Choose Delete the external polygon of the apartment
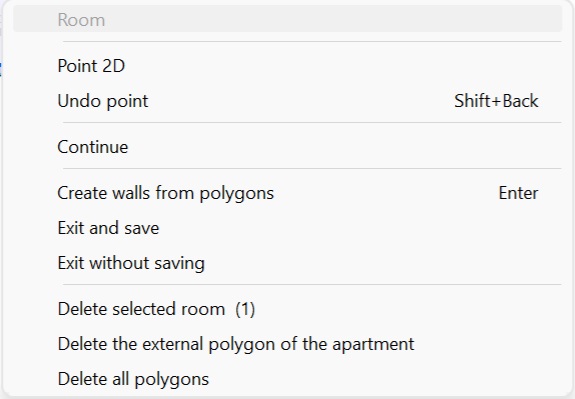 point(288,344)
